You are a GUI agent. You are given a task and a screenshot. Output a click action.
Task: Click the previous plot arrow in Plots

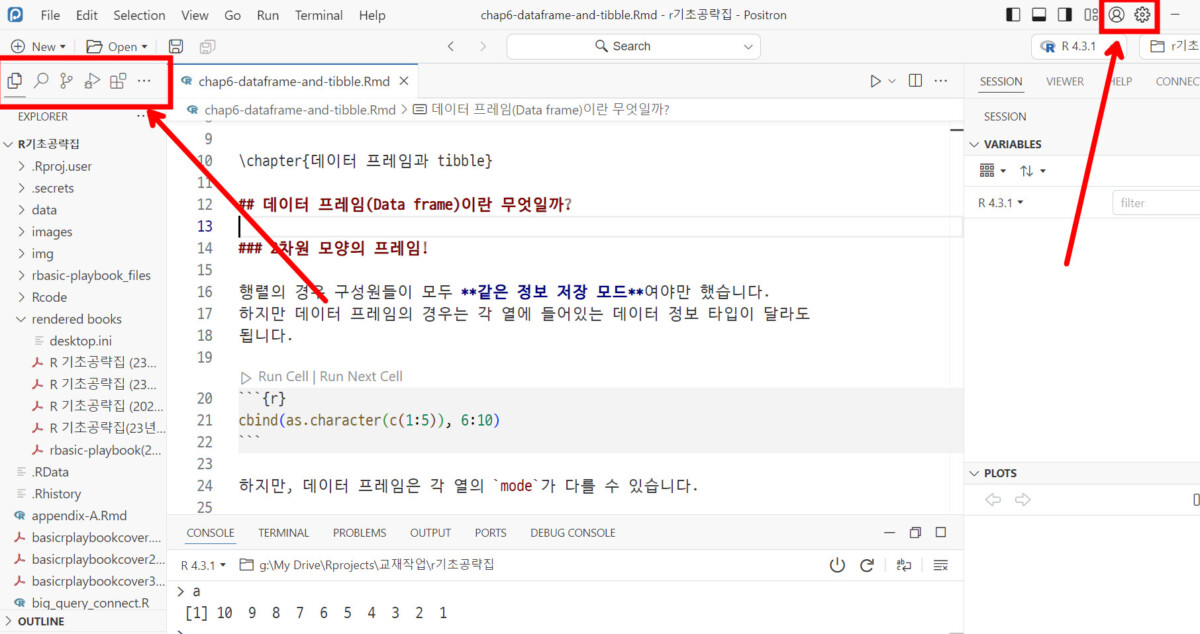pos(993,500)
